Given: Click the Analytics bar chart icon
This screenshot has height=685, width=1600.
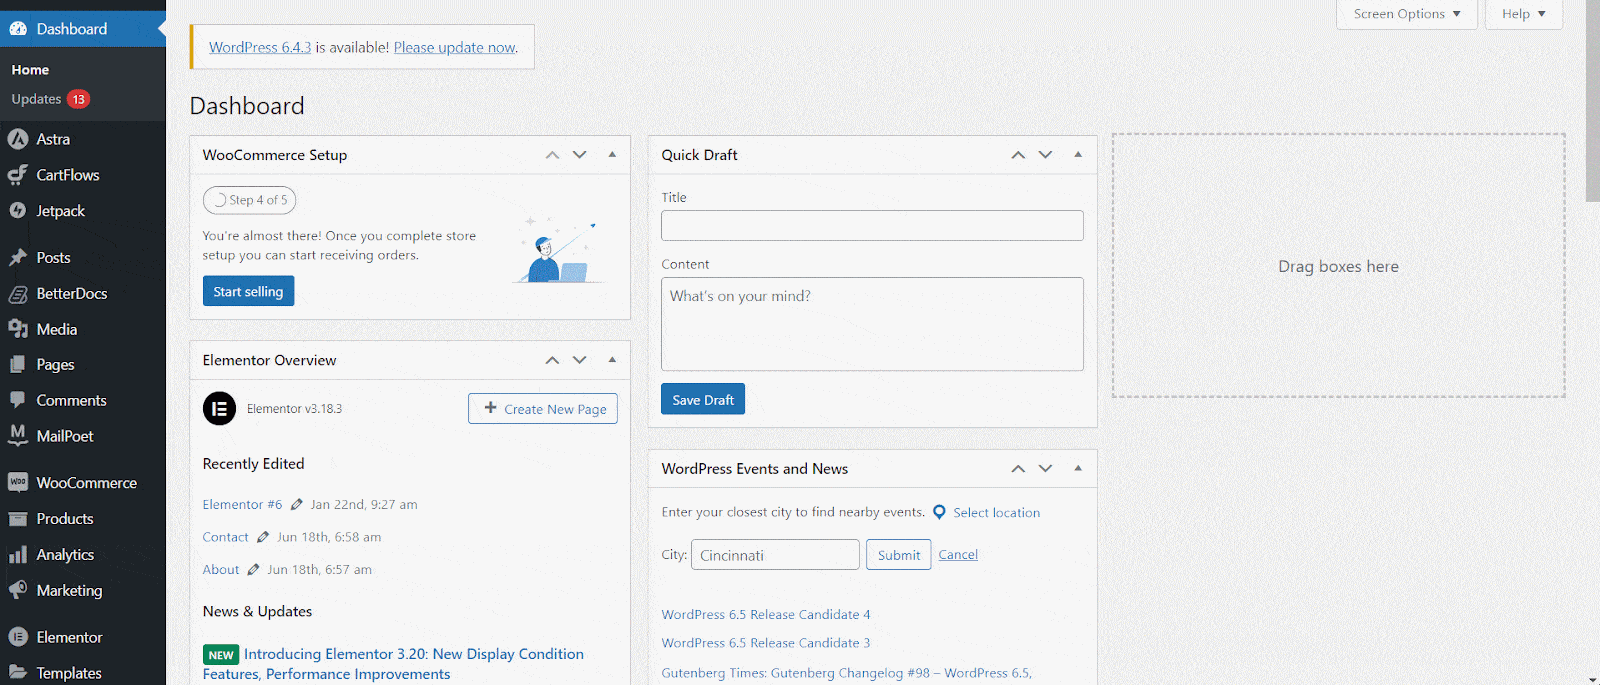Looking at the screenshot, I should pos(18,555).
